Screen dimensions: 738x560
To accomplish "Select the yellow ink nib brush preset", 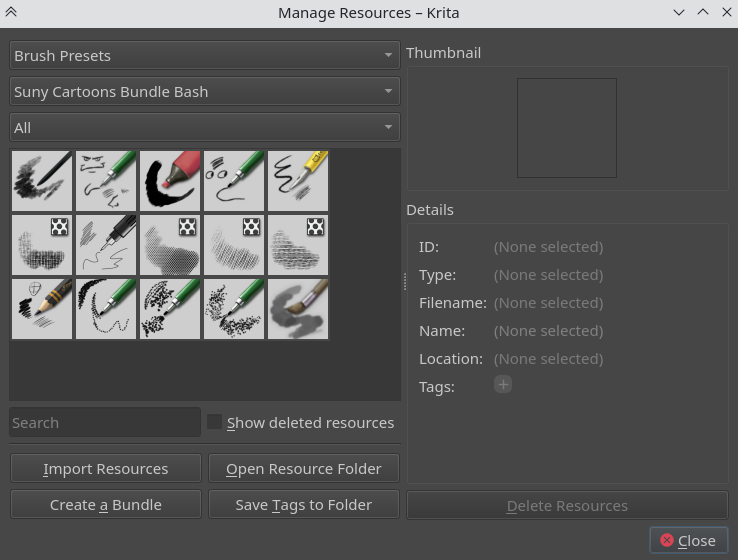I will click(x=298, y=181).
